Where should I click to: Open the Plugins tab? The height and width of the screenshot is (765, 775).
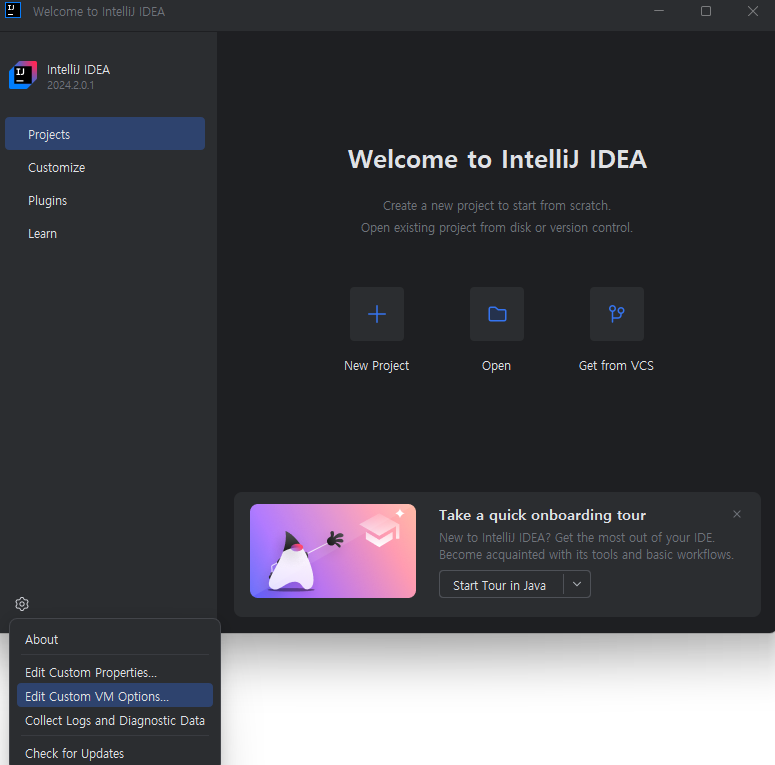(105, 201)
